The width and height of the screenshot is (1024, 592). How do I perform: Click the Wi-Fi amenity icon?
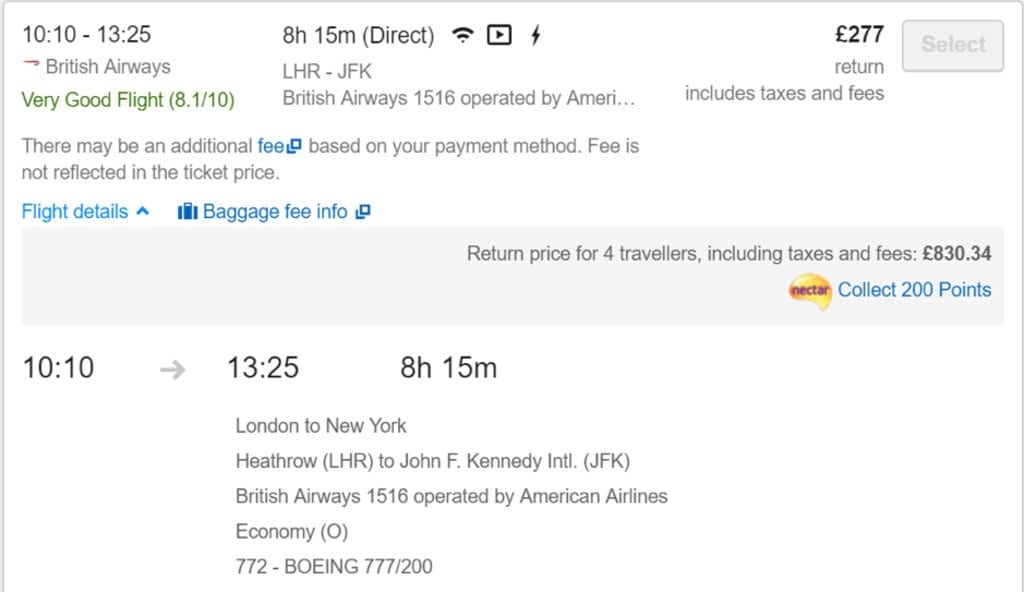462,35
